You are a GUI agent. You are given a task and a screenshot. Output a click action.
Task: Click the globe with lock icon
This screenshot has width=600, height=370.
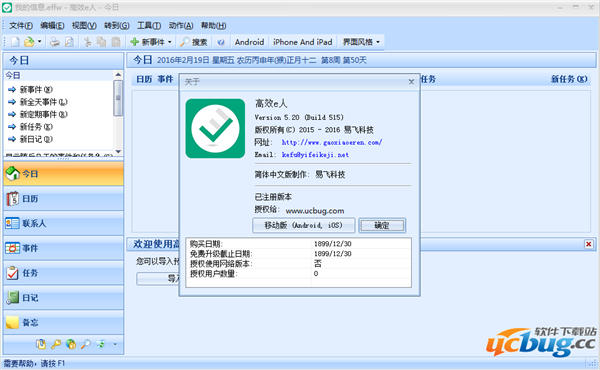pyautogui.click(x=71, y=344)
